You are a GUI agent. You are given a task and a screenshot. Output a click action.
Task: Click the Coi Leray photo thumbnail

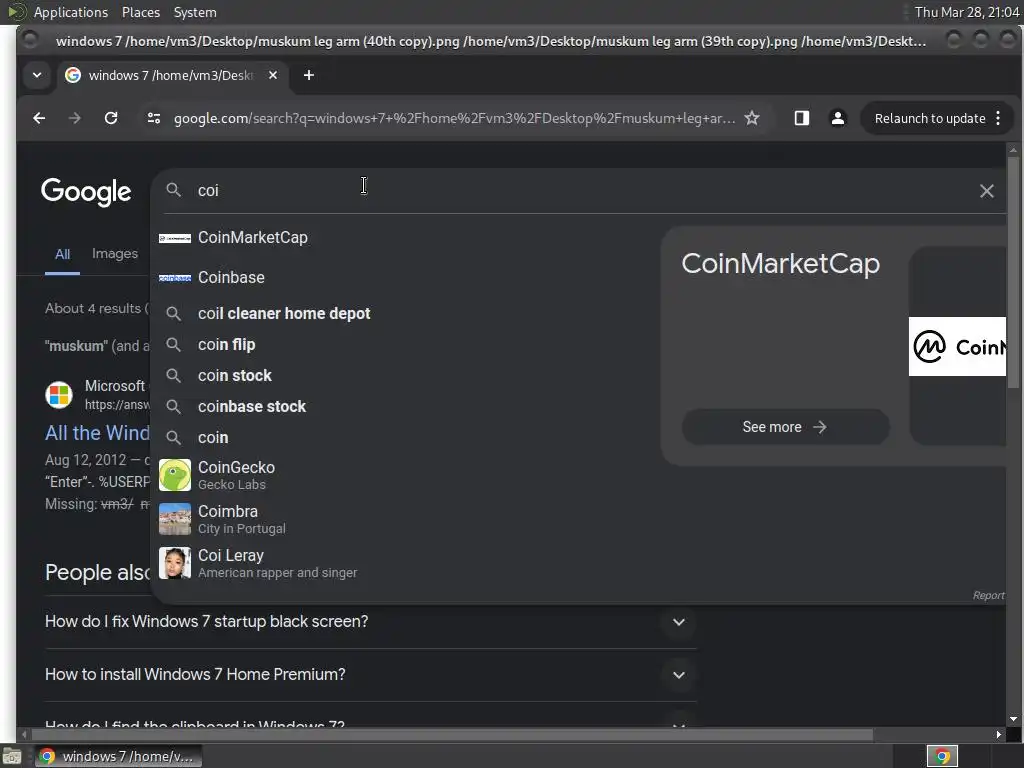point(175,563)
